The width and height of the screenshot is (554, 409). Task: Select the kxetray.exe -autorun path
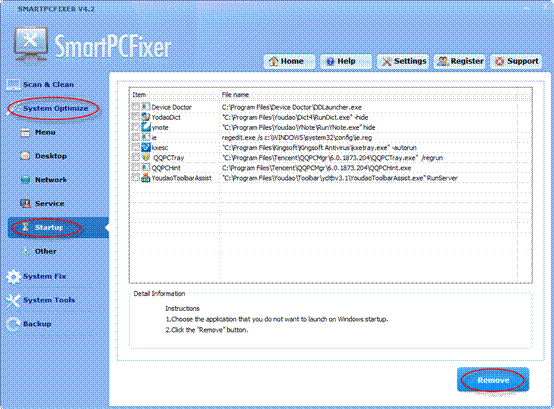point(319,147)
